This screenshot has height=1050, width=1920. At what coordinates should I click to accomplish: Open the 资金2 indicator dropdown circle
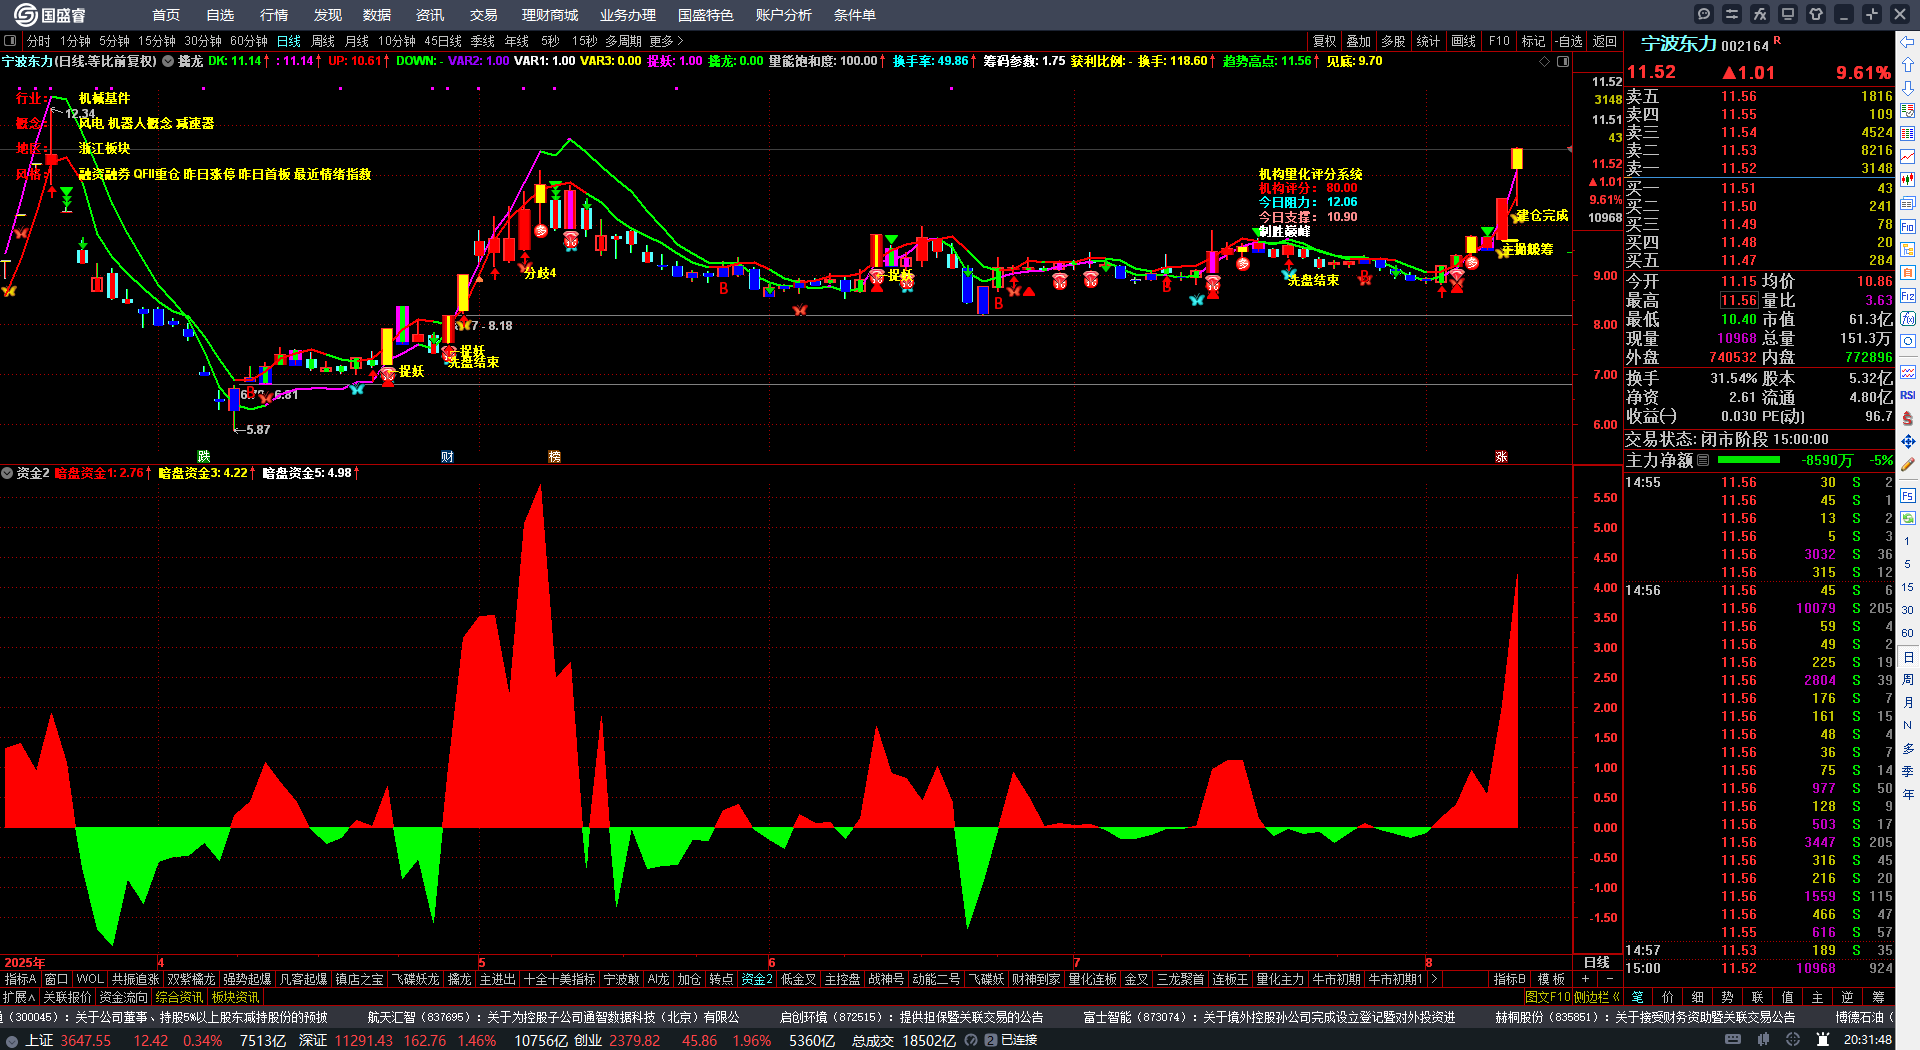[7, 473]
